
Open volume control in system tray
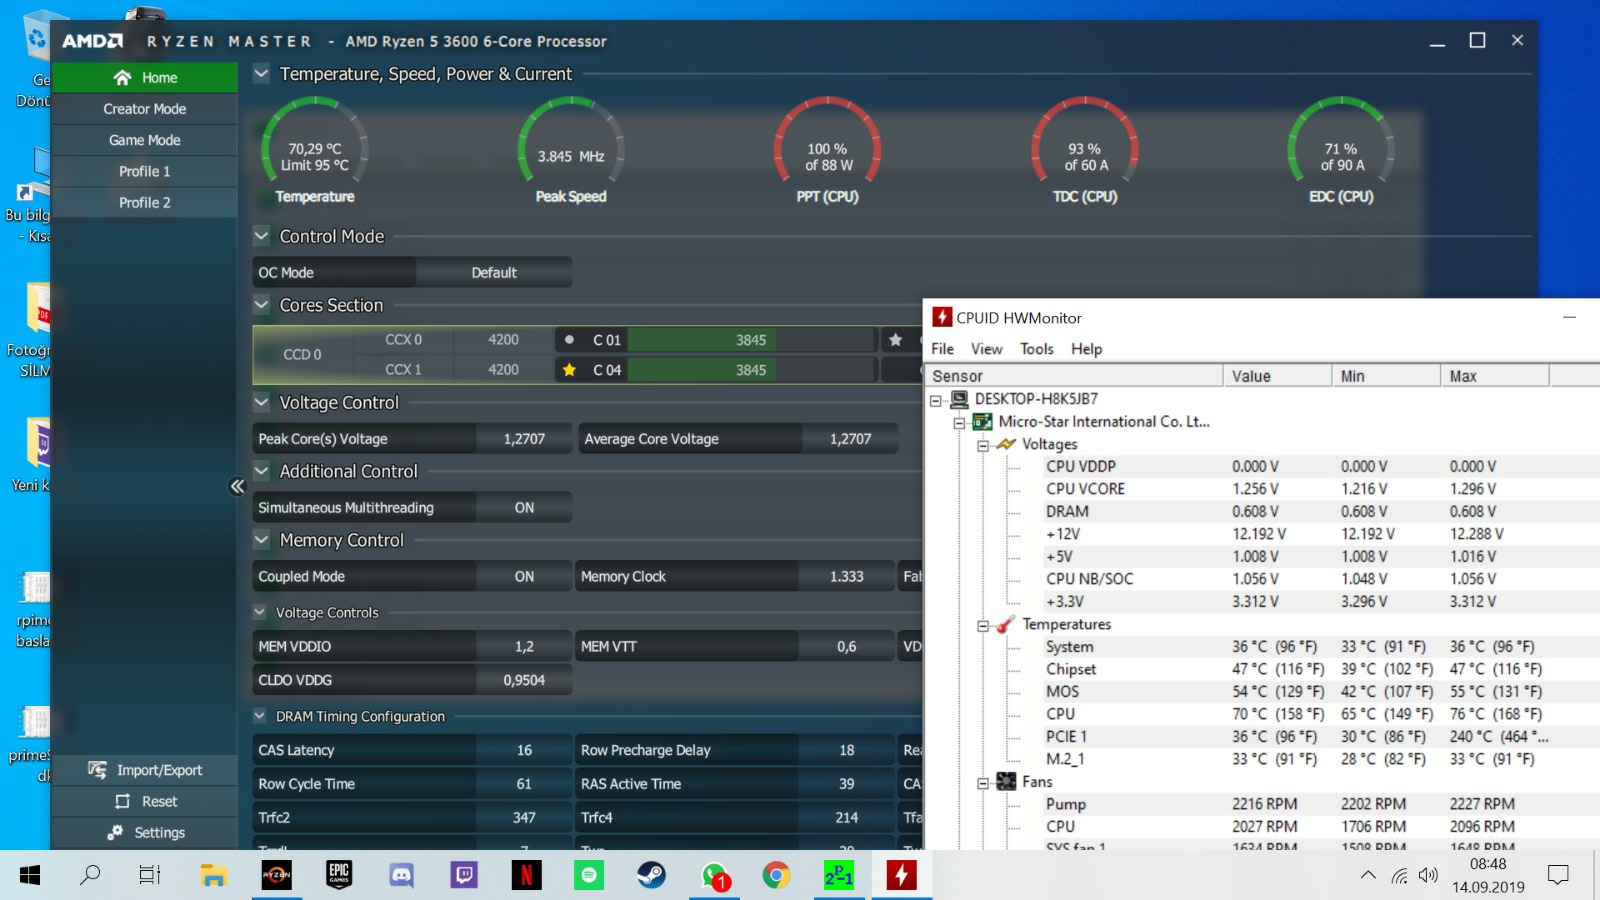(x=1428, y=876)
